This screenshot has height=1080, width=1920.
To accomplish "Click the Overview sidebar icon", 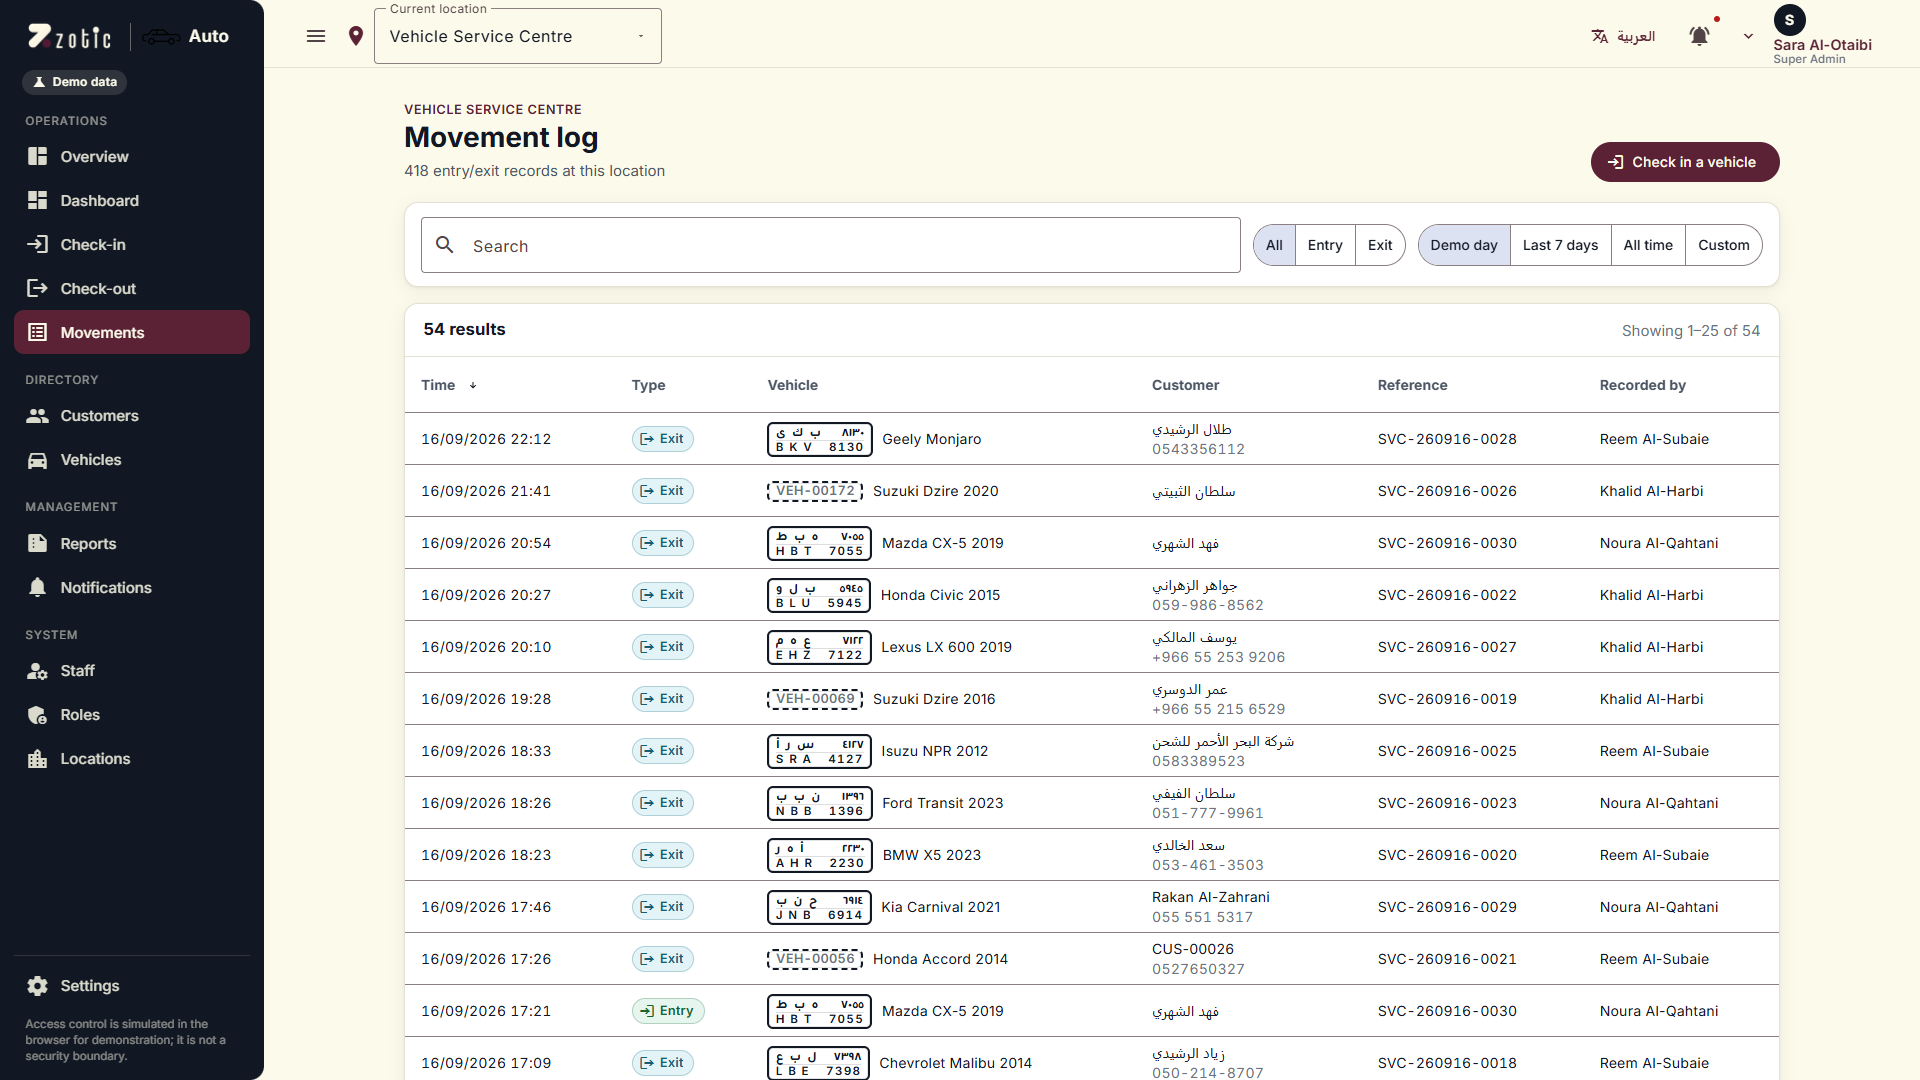I will [38, 156].
